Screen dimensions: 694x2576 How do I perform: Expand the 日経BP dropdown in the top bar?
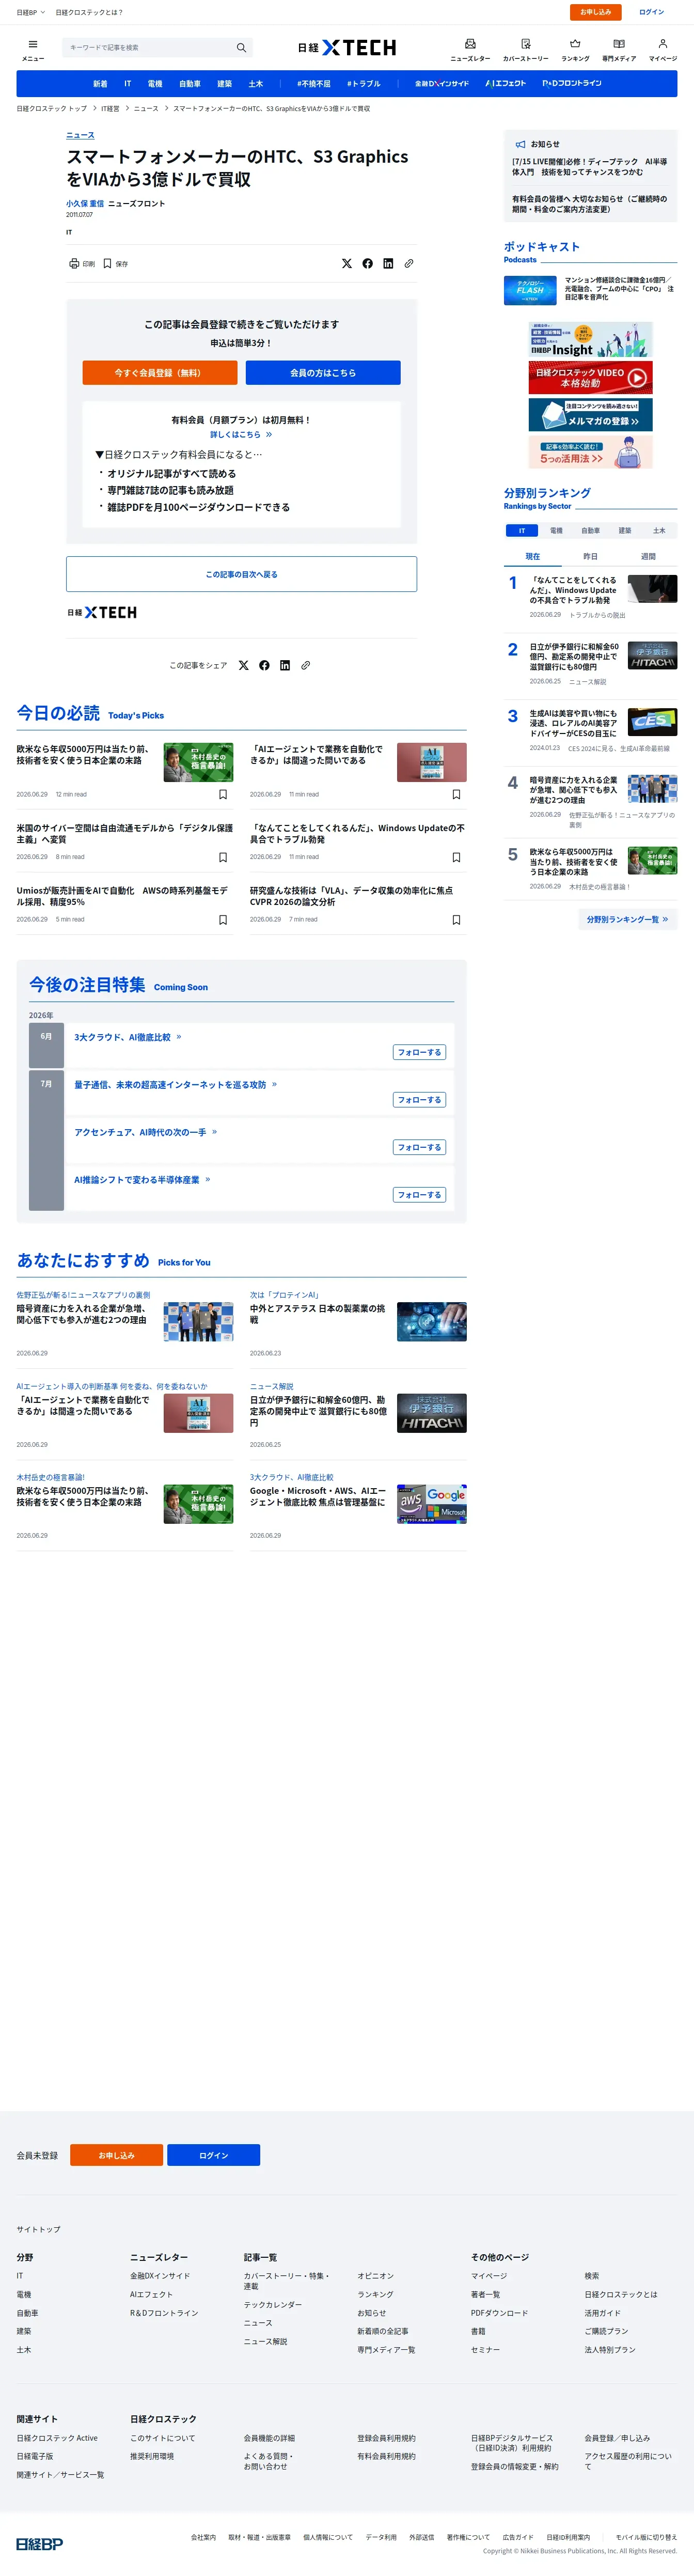(30, 12)
